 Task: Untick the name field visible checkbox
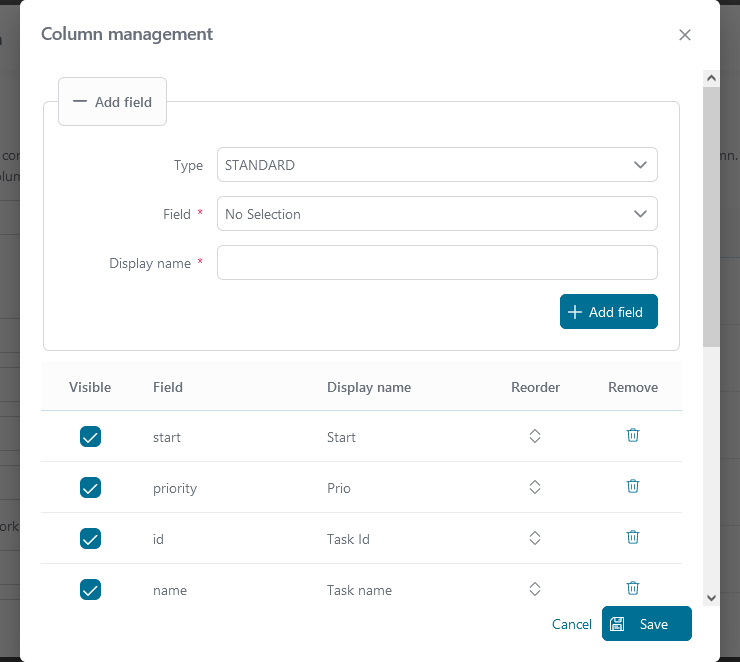click(90, 590)
